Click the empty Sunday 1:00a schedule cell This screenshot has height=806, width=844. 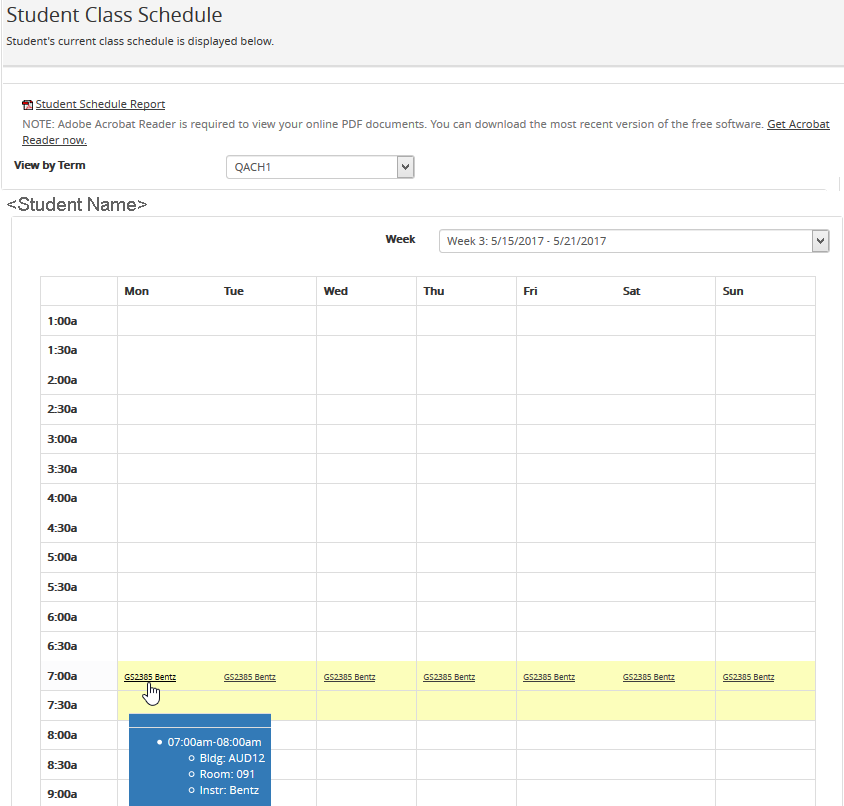coord(765,320)
